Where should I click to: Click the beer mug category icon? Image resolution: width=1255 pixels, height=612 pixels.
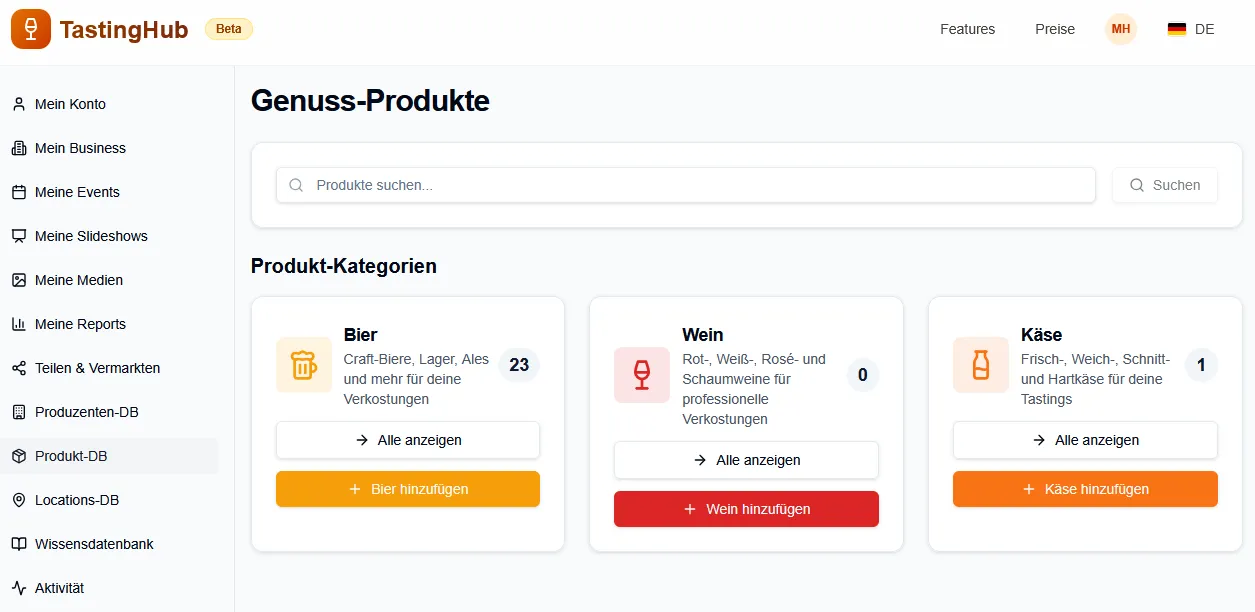[x=304, y=365]
